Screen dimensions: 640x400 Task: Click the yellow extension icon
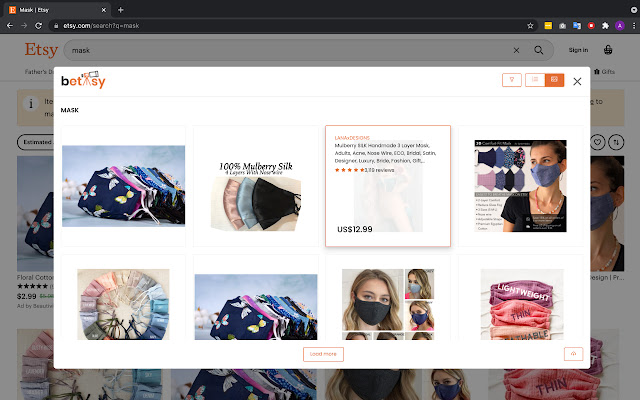coord(548,25)
